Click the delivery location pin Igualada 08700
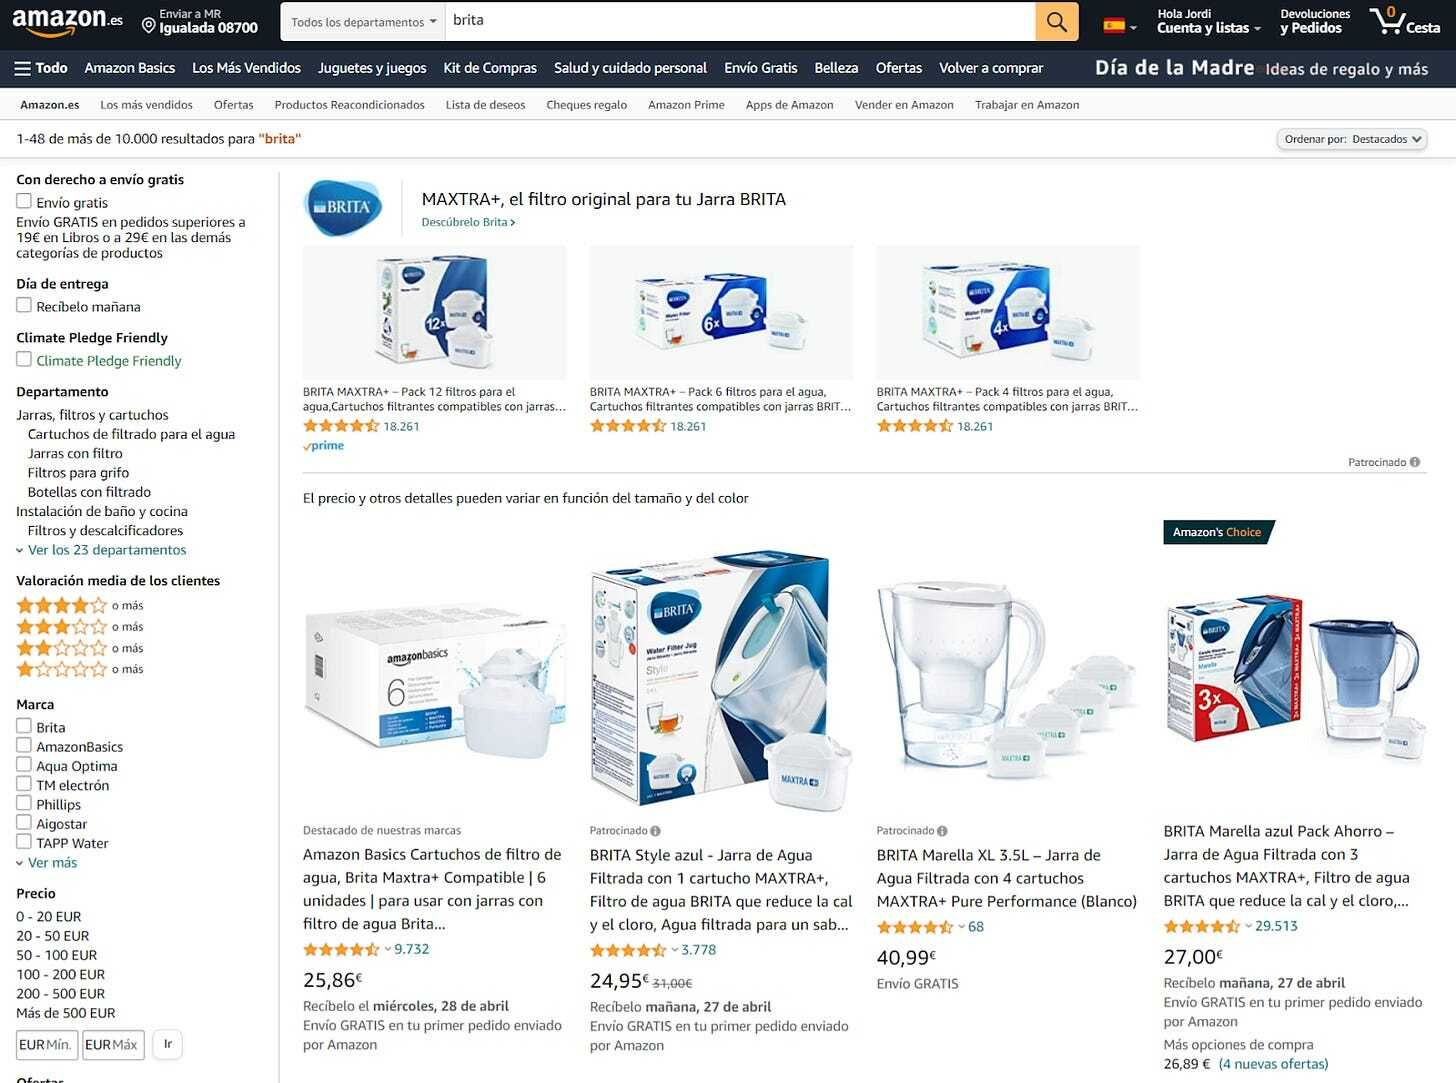 (x=200, y=21)
